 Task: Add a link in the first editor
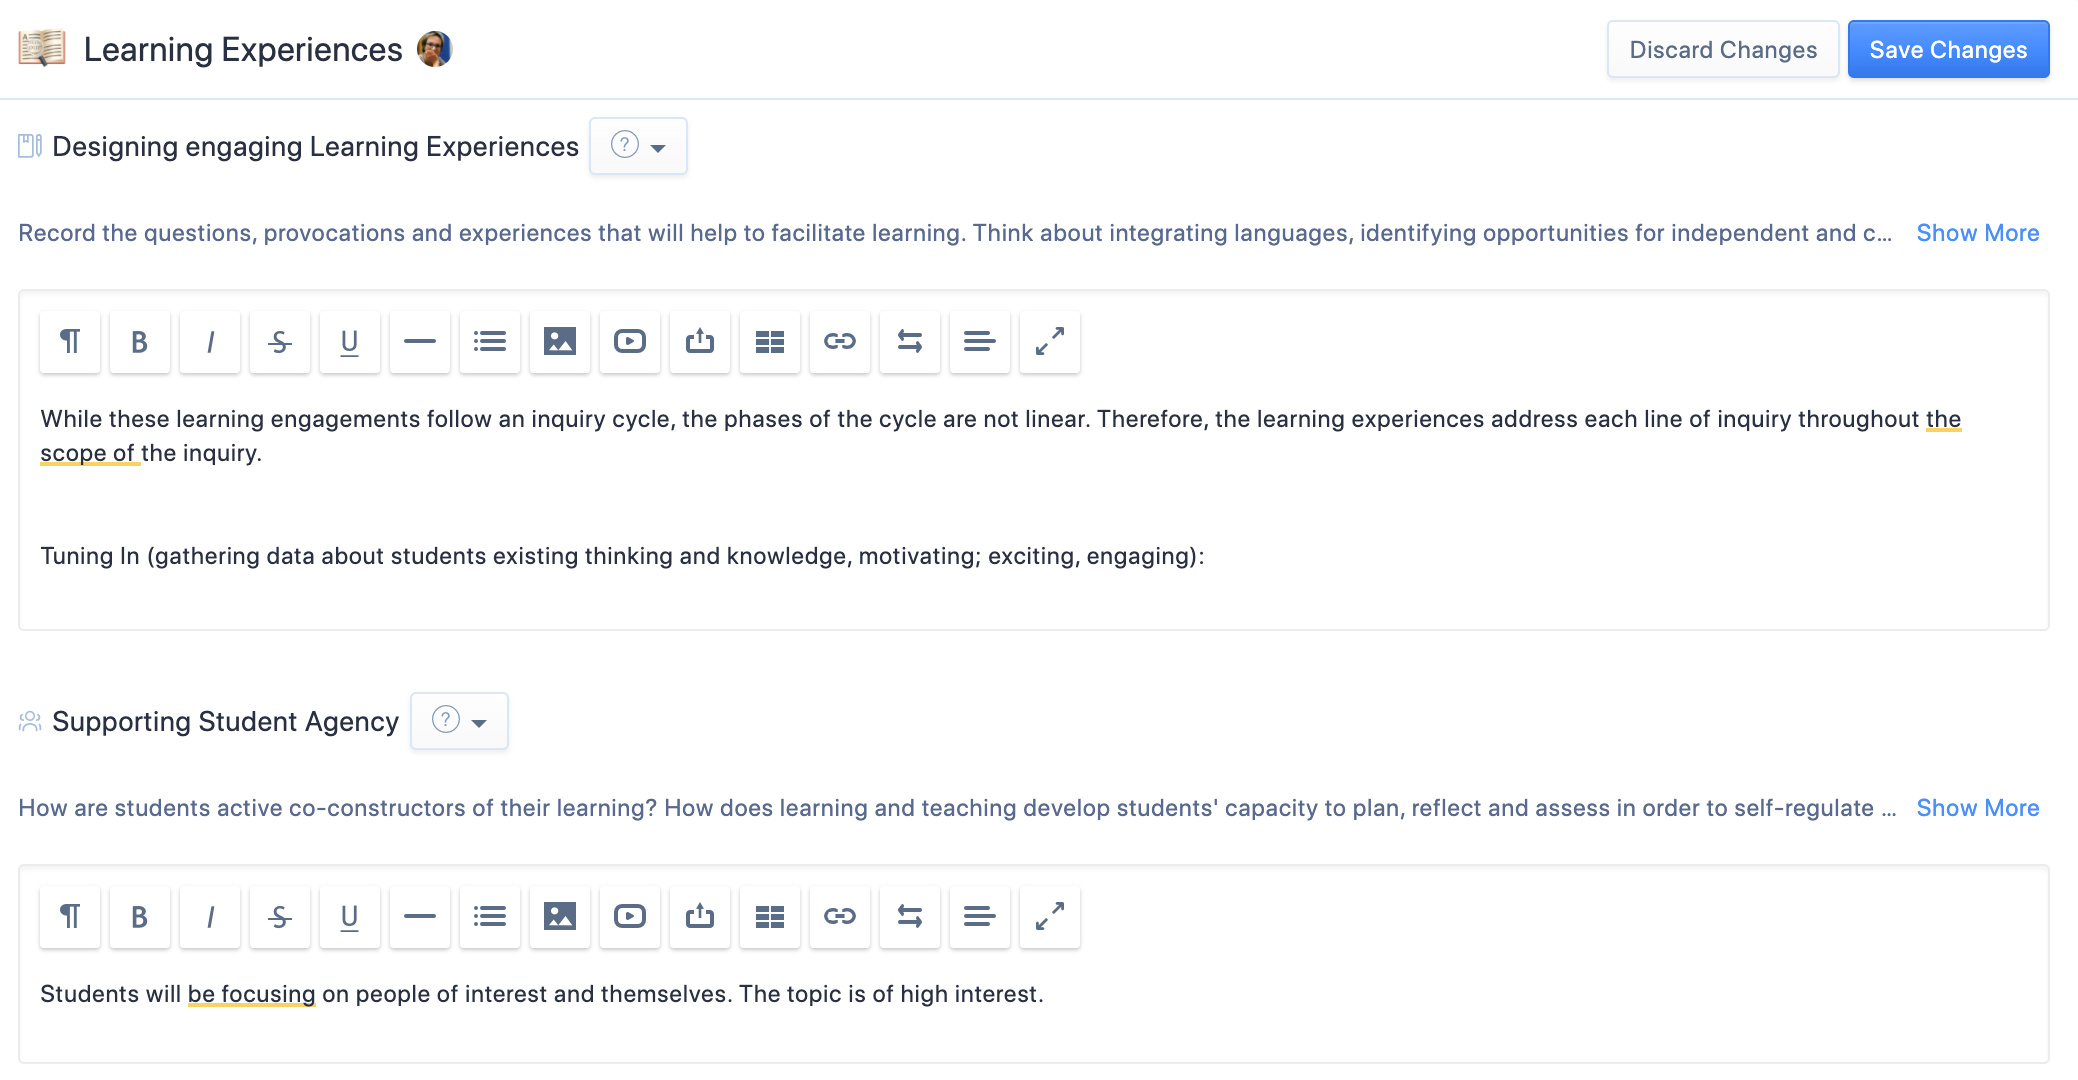[840, 342]
